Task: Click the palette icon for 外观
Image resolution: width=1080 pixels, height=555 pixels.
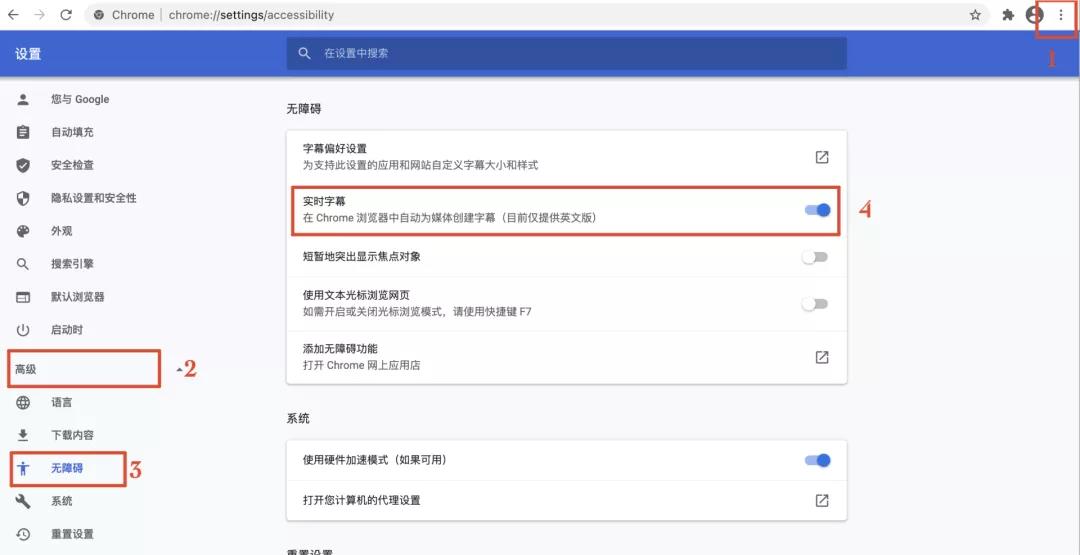Action: pos(23,231)
